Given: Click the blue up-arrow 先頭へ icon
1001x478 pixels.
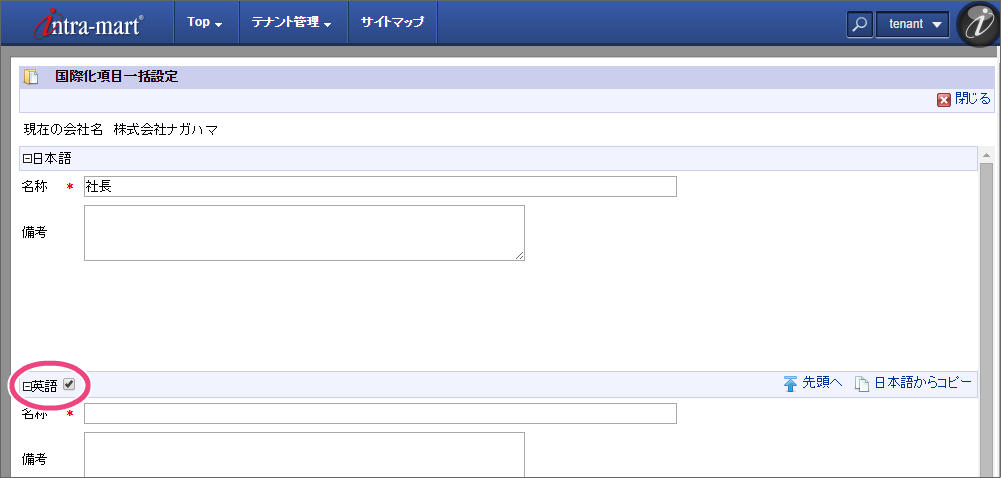Looking at the screenshot, I should click(x=790, y=383).
